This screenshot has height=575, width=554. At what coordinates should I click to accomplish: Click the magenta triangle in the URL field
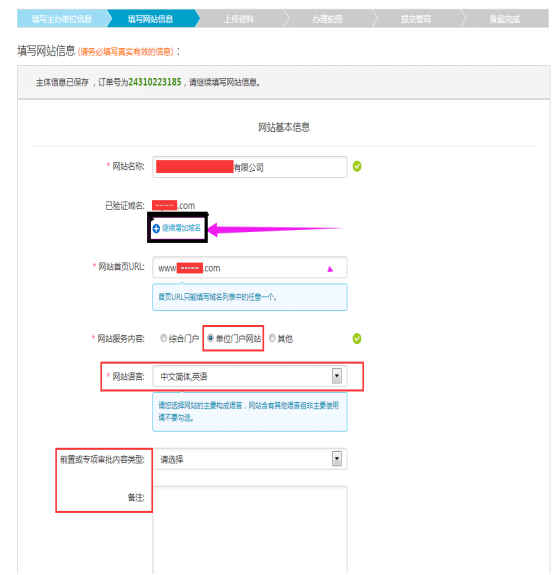point(330,269)
